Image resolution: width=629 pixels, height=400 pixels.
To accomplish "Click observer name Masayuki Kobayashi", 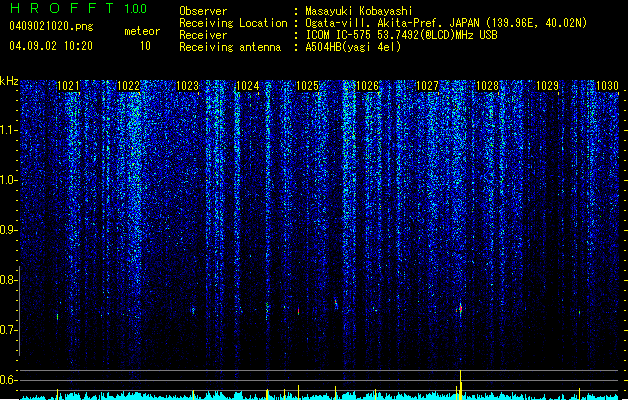I will [359, 11].
